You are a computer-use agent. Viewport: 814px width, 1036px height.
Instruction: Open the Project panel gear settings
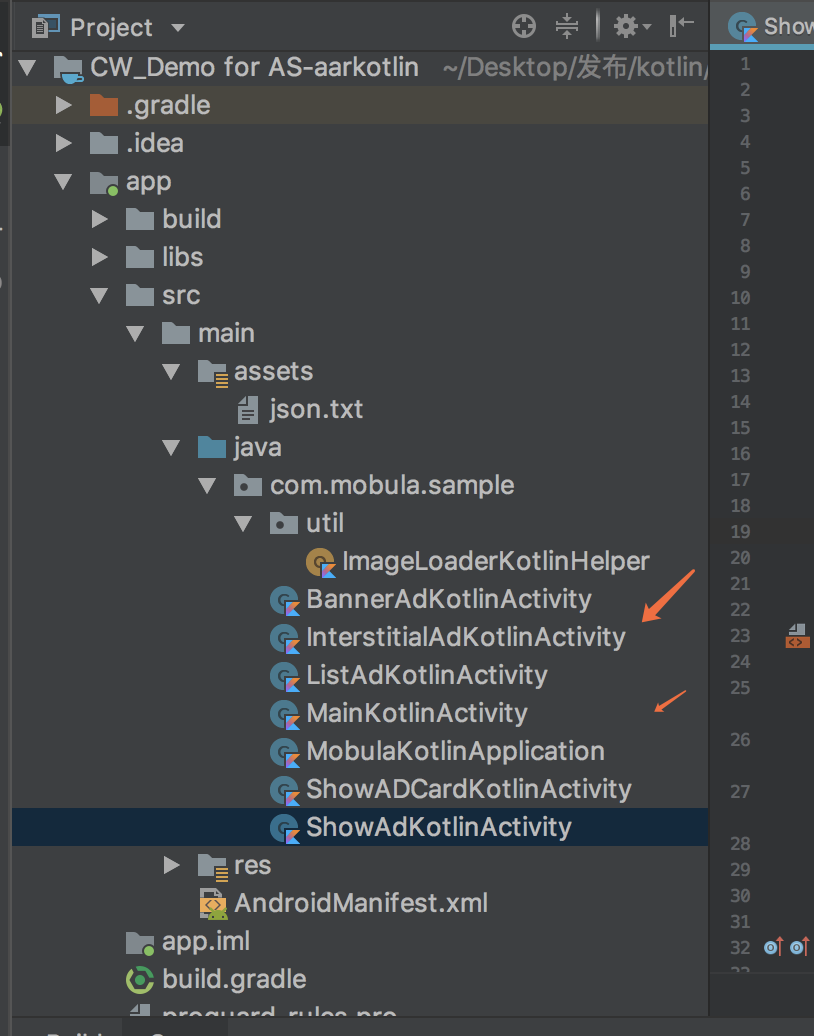click(632, 26)
